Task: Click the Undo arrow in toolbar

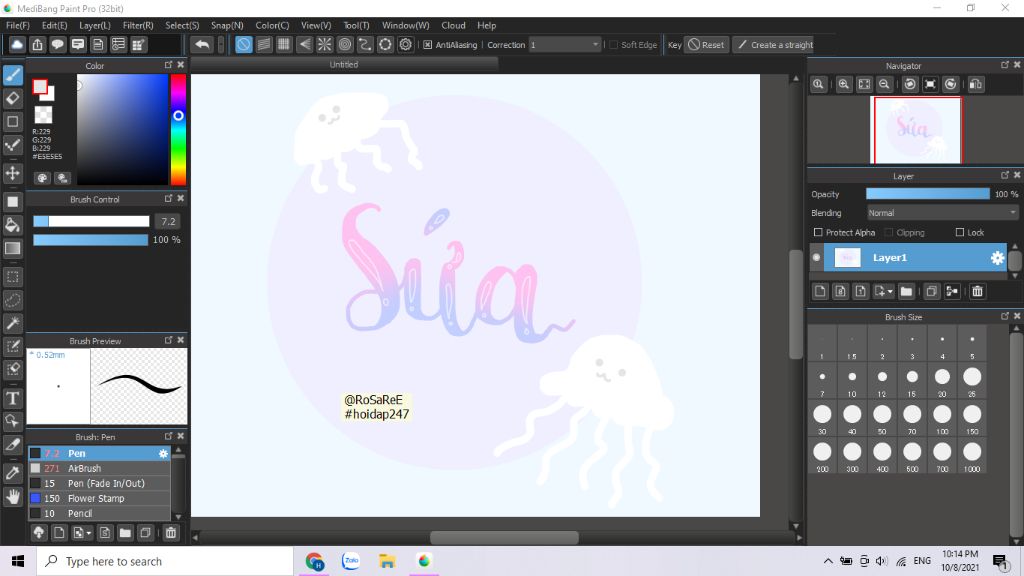Action: pos(202,44)
